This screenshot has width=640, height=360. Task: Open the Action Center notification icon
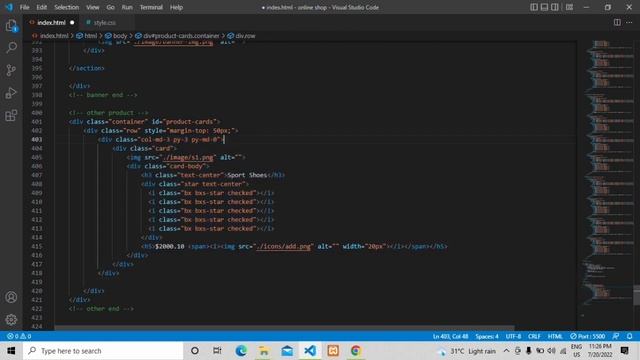point(624,351)
